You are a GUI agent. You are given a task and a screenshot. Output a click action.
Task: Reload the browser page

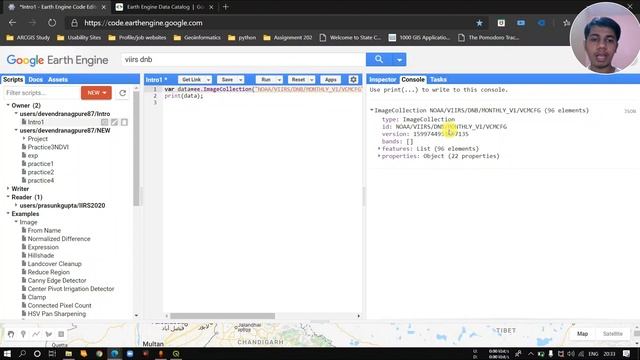pyautogui.click(x=52, y=23)
